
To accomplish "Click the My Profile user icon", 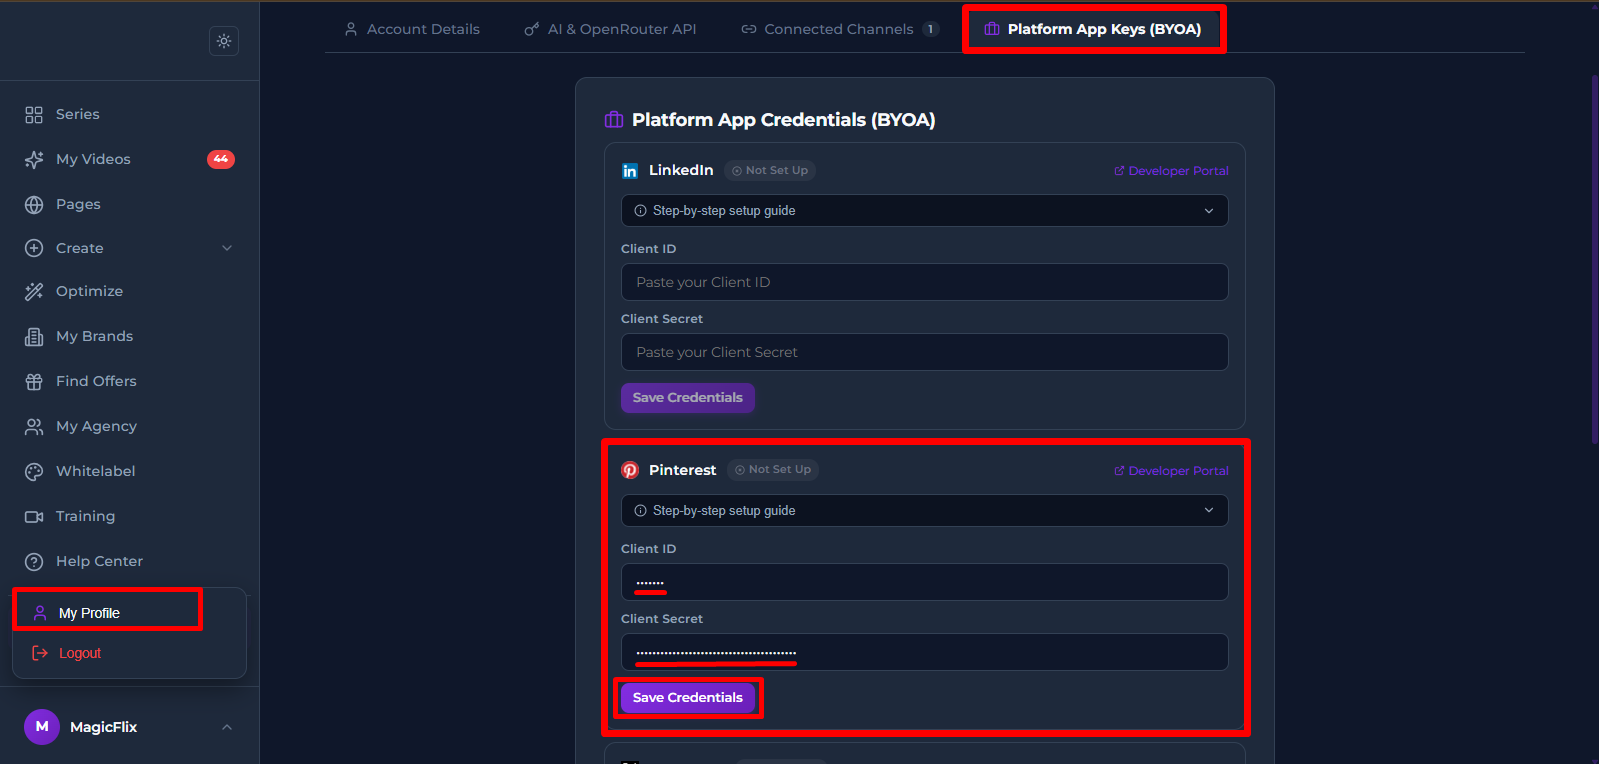I will (x=40, y=613).
